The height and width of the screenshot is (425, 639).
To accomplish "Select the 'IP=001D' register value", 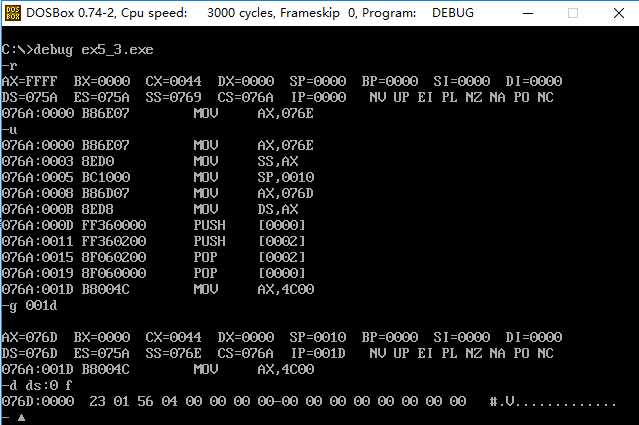I will coord(318,353).
